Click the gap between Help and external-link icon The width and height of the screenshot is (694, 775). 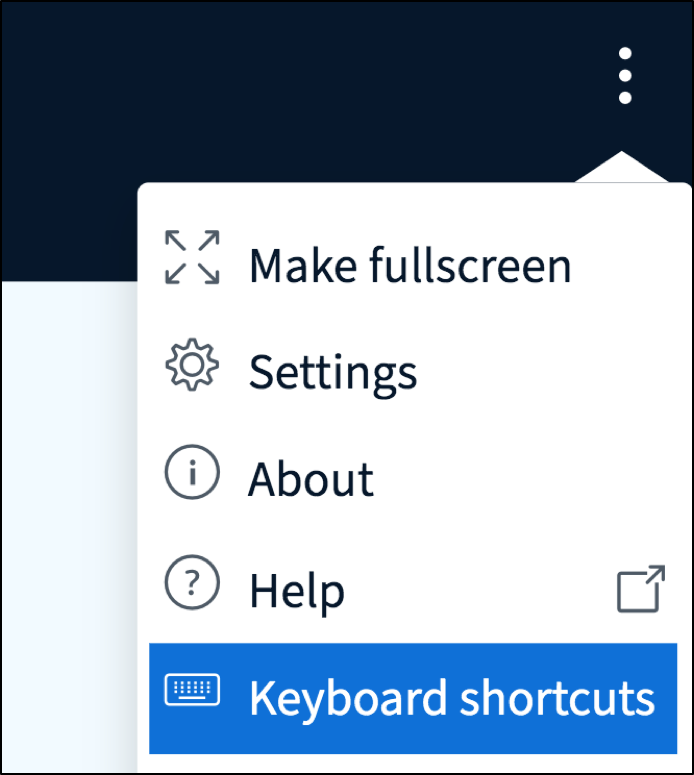tap(480, 591)
